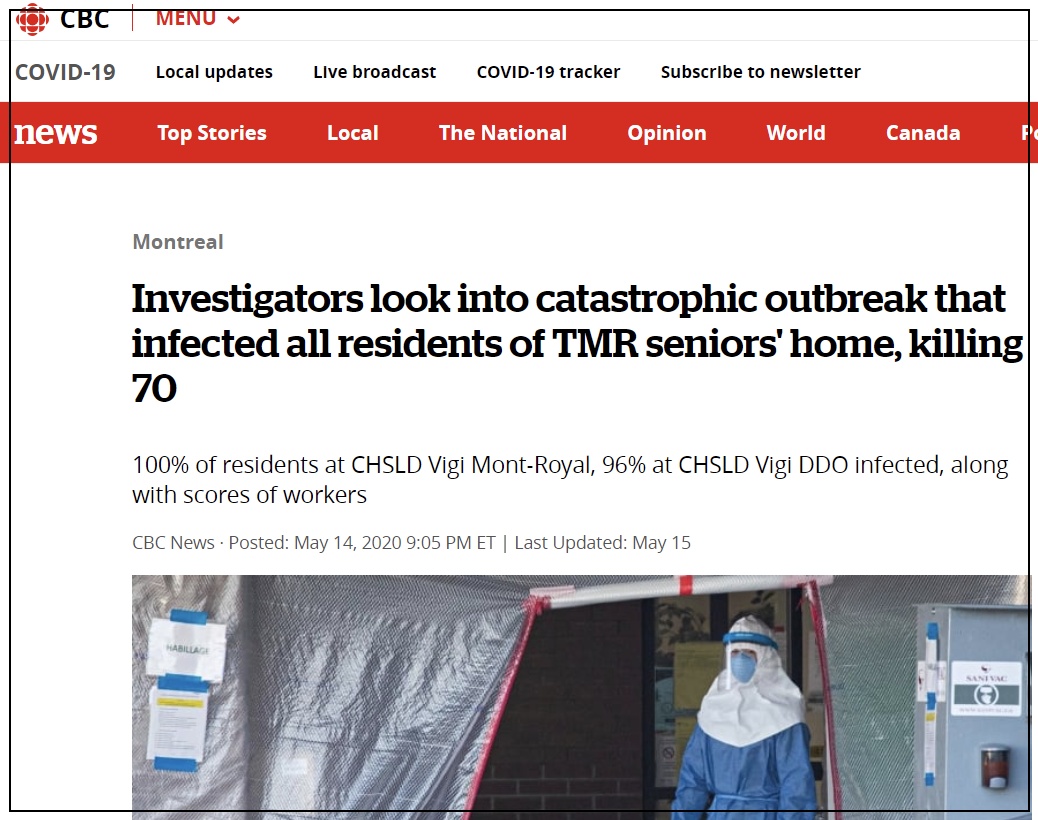Click the CBC gem logo icon
This screenshot has width=1038, height=820.
coord(32,19)
